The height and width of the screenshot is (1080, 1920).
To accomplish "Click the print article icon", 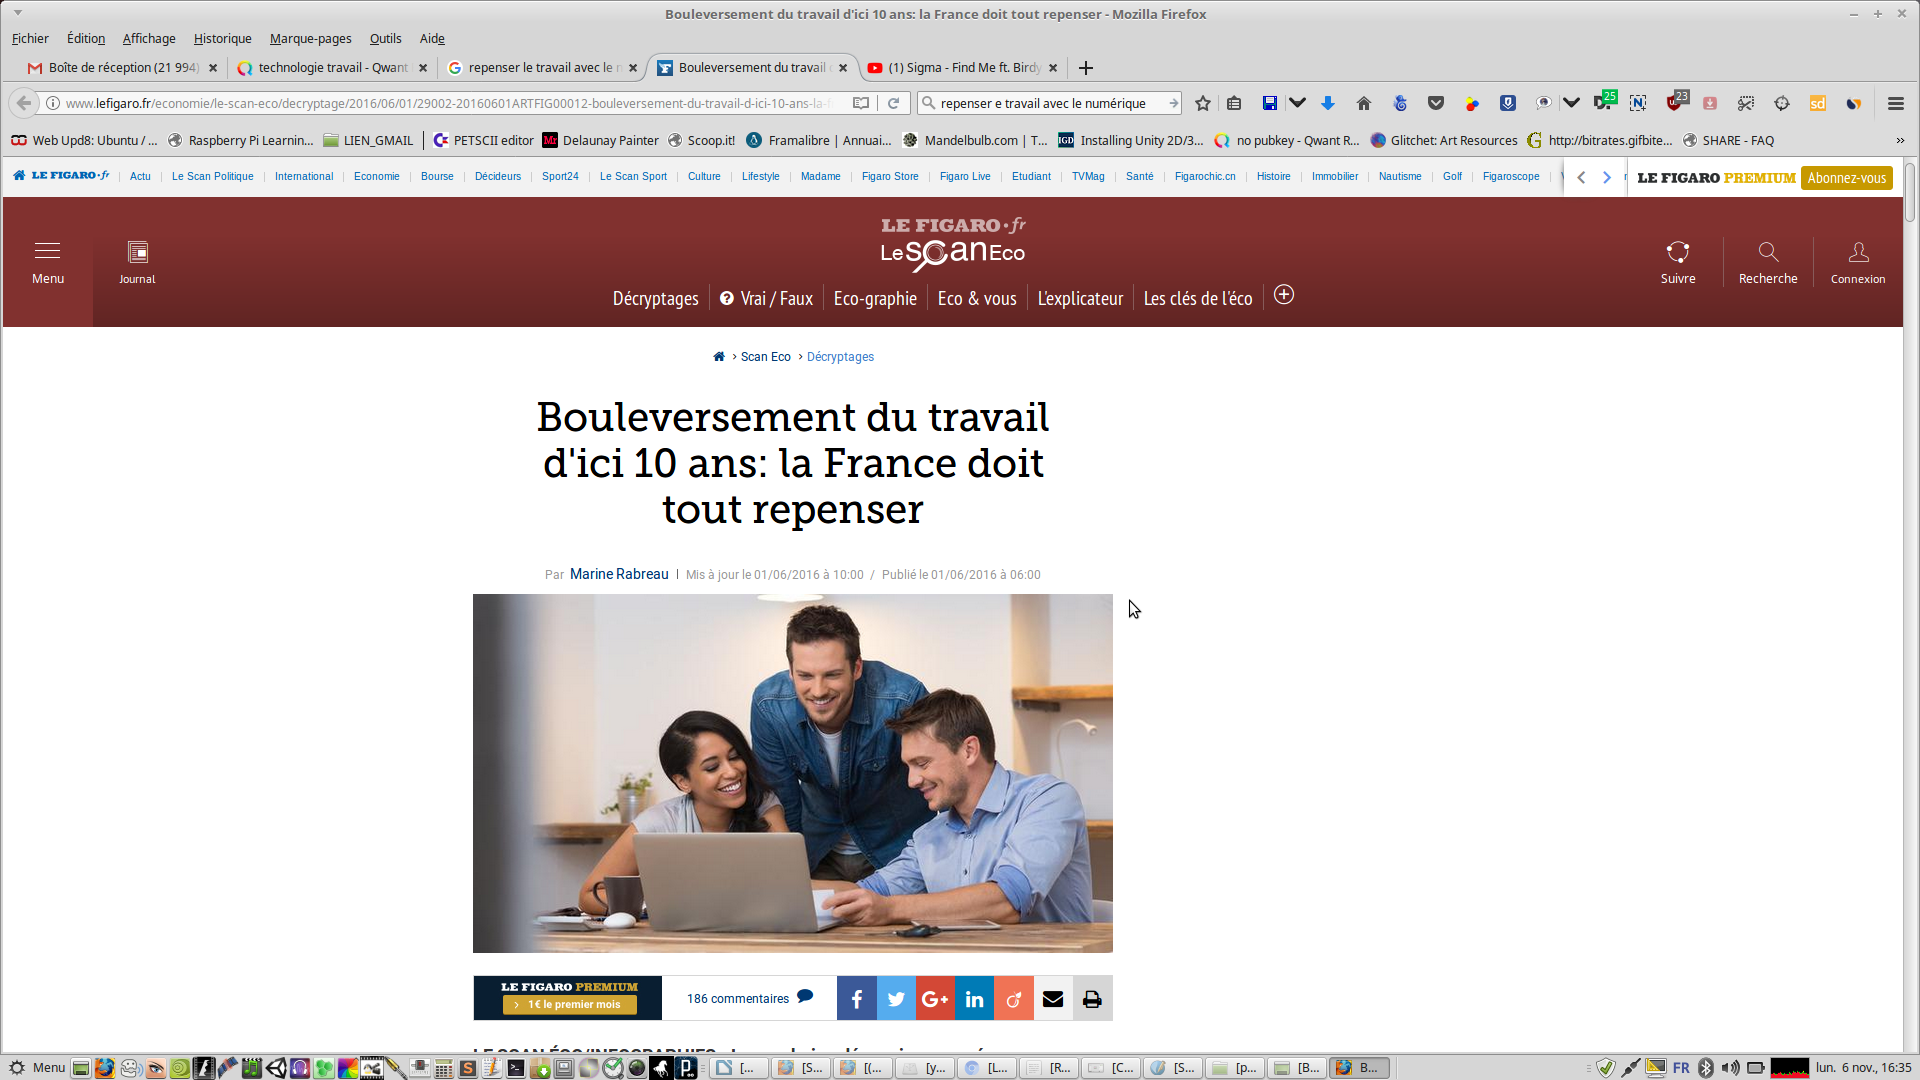I will pyautogui.click(x=1092, y=999).
